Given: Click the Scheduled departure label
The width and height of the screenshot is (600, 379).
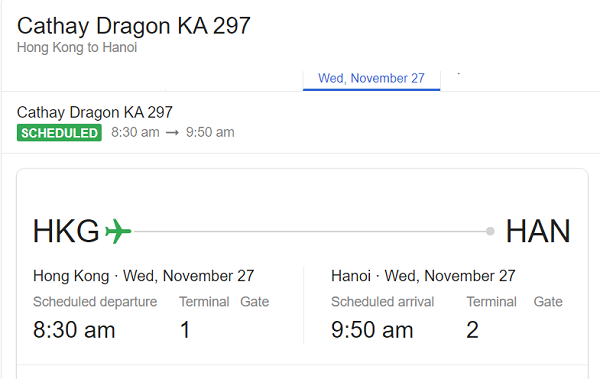Looking at the screenshot, I should [x=95, y=302].
